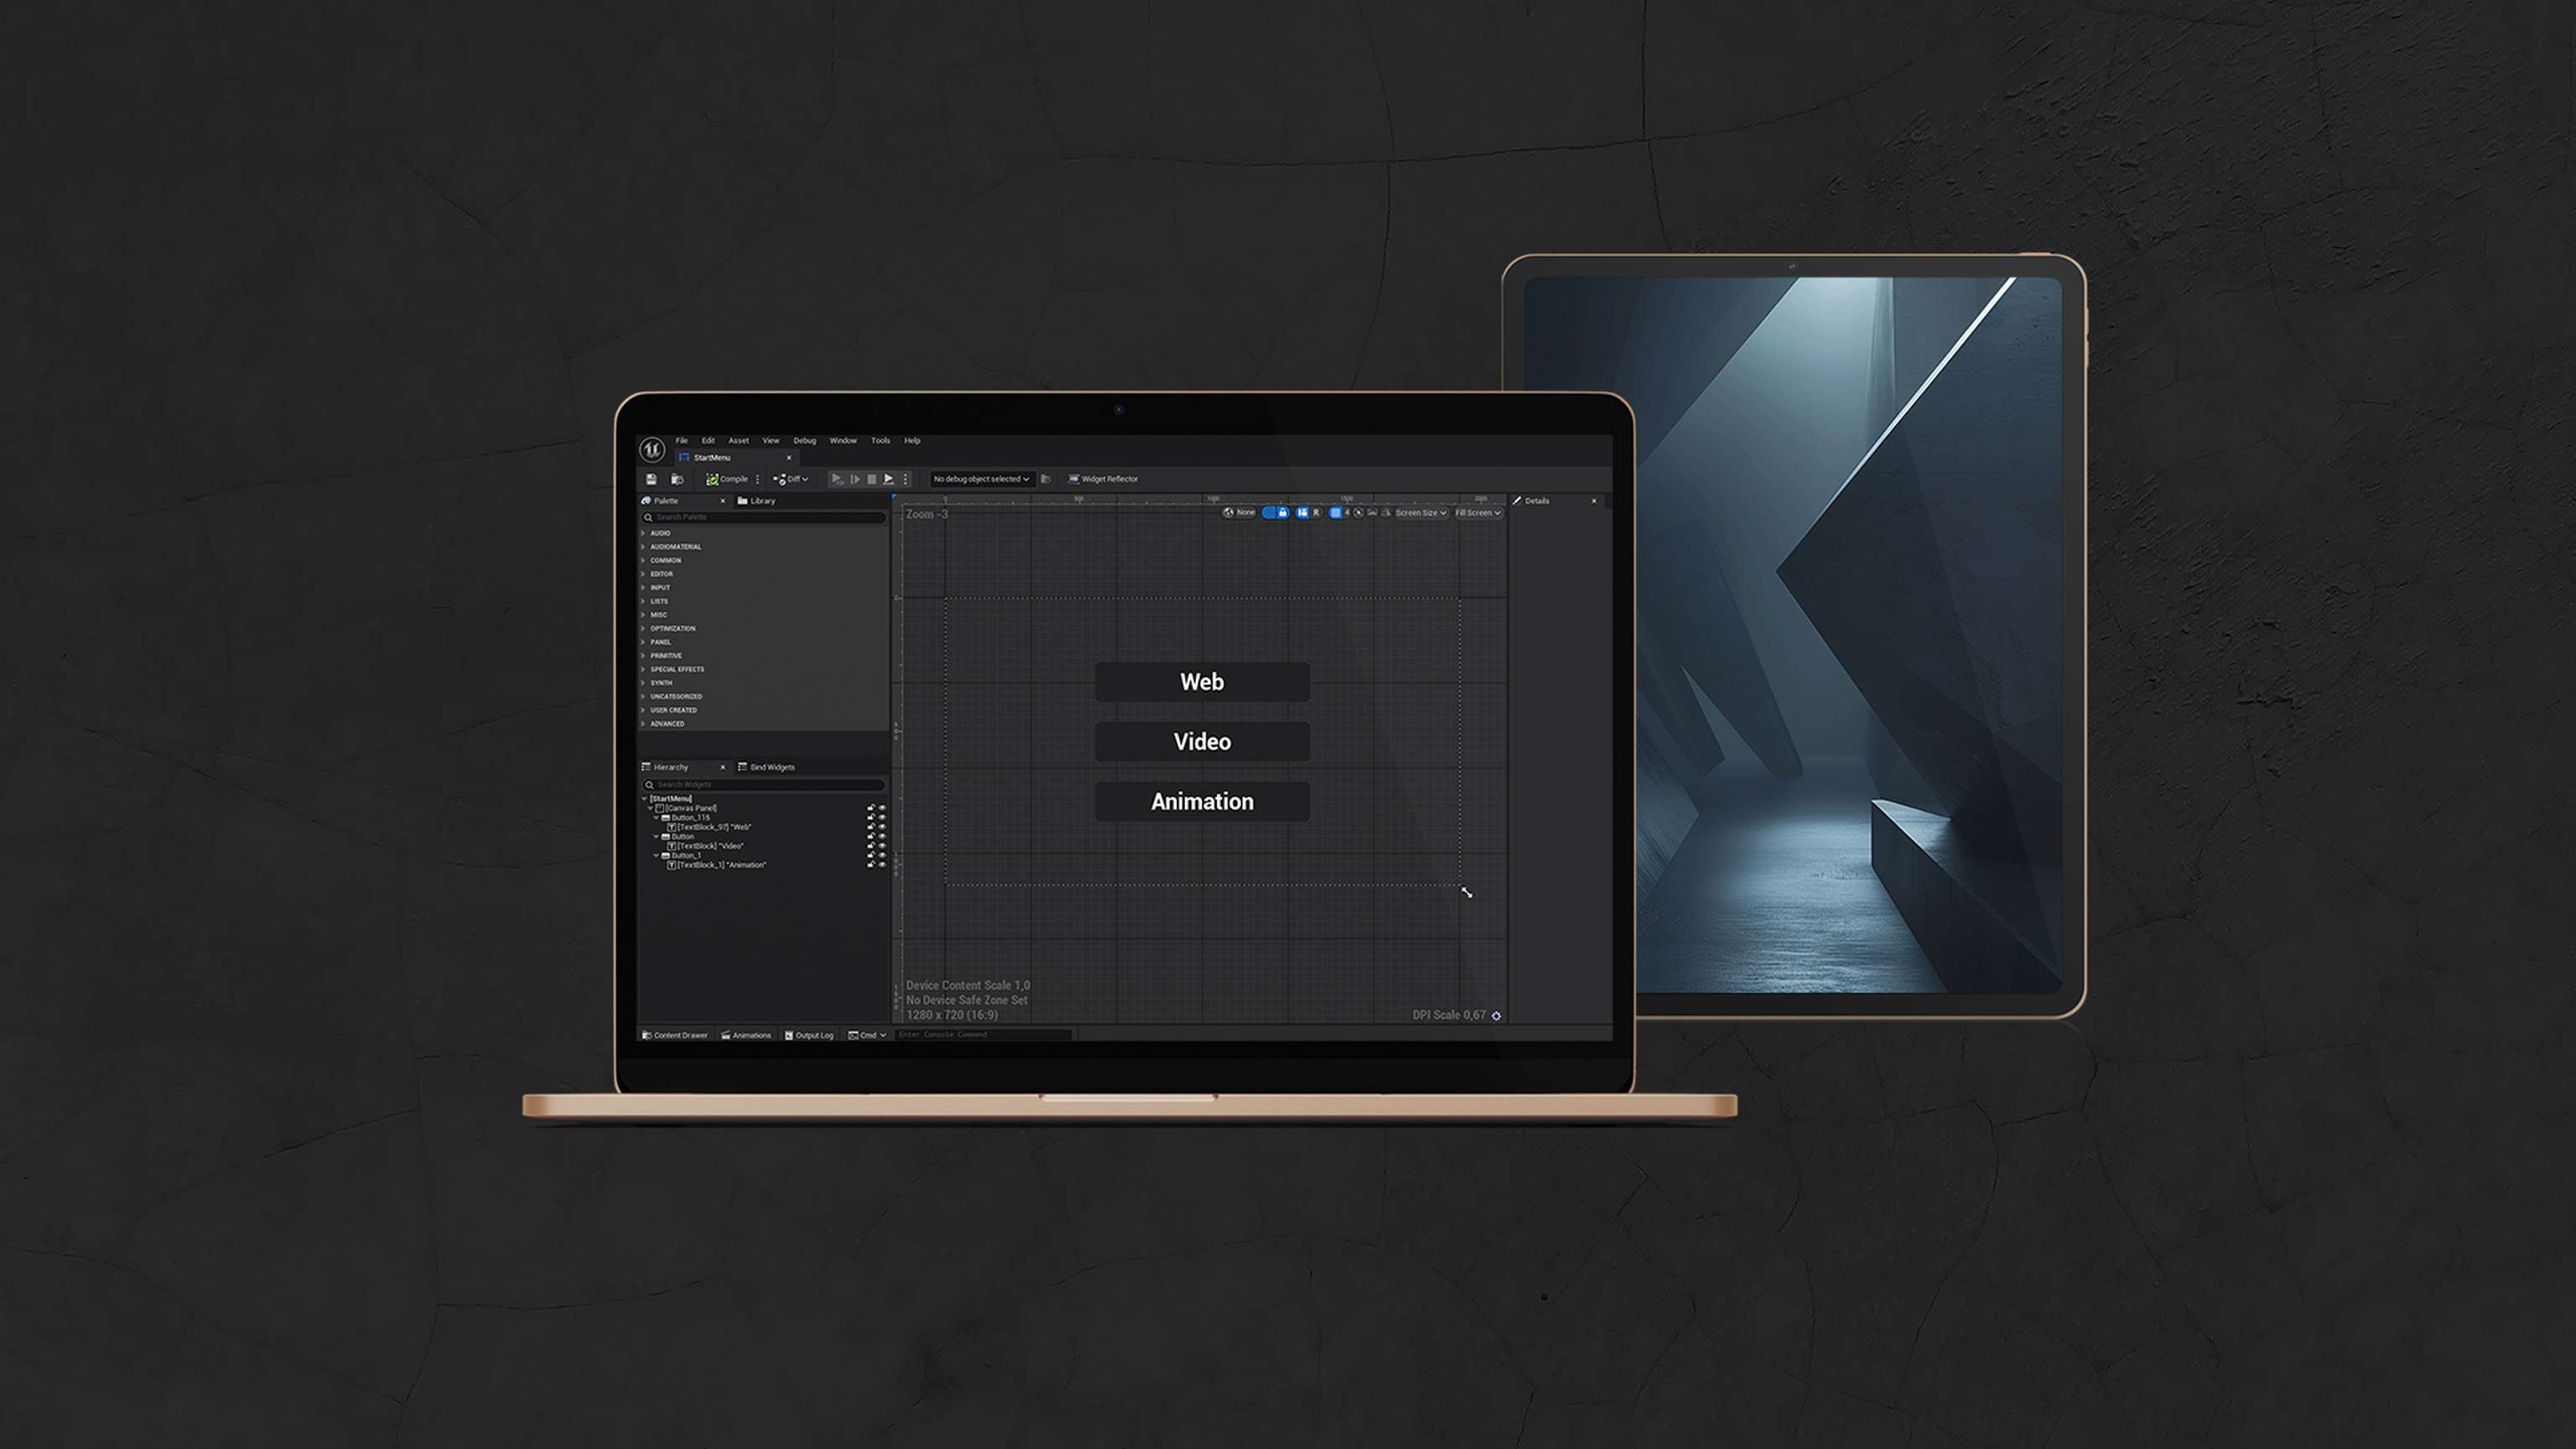This screenshot has width=2576, height=1449.
Task: Click the DPI Scale settings gear
Action: [1496, 1015]
